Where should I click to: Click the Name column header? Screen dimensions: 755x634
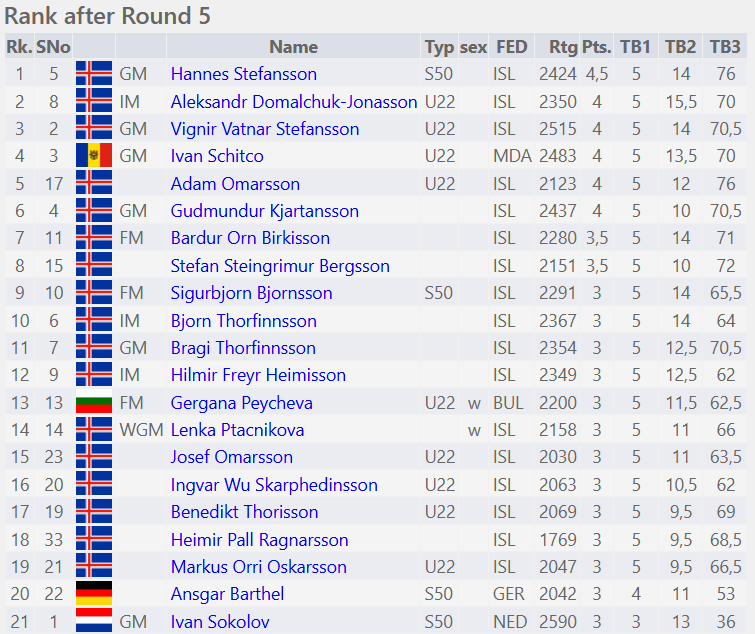click(293, 47)
